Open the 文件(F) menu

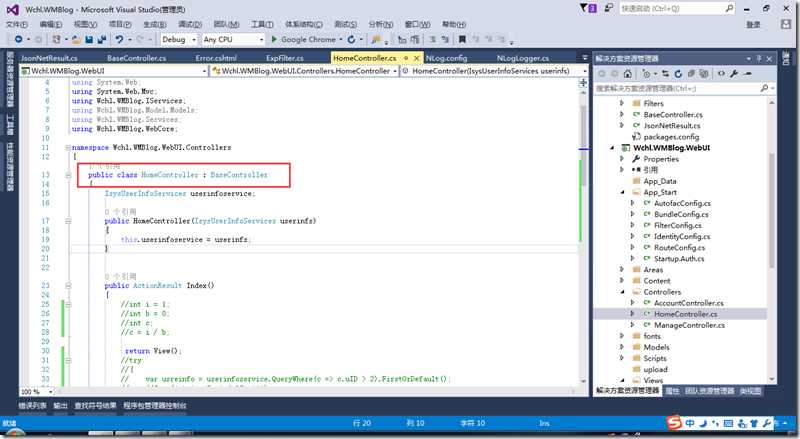pyautogui.click(x=16, y=24)
